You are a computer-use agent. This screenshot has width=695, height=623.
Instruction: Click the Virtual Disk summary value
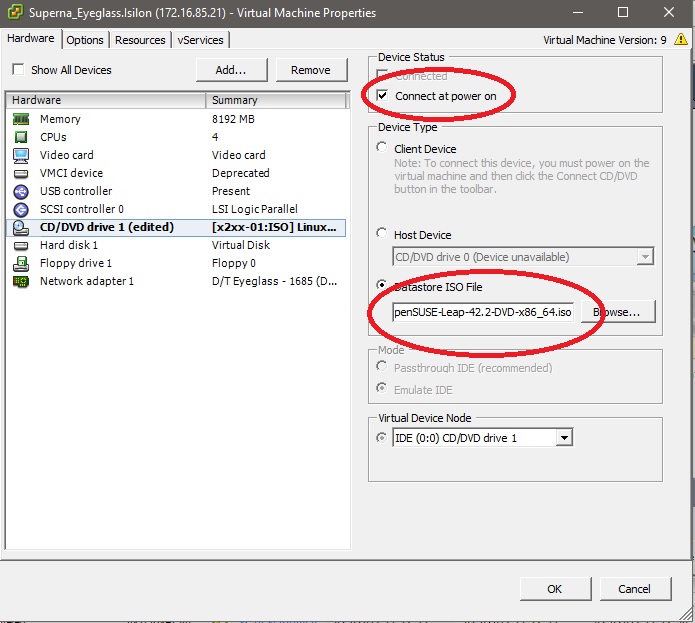(x=241, y=245)
